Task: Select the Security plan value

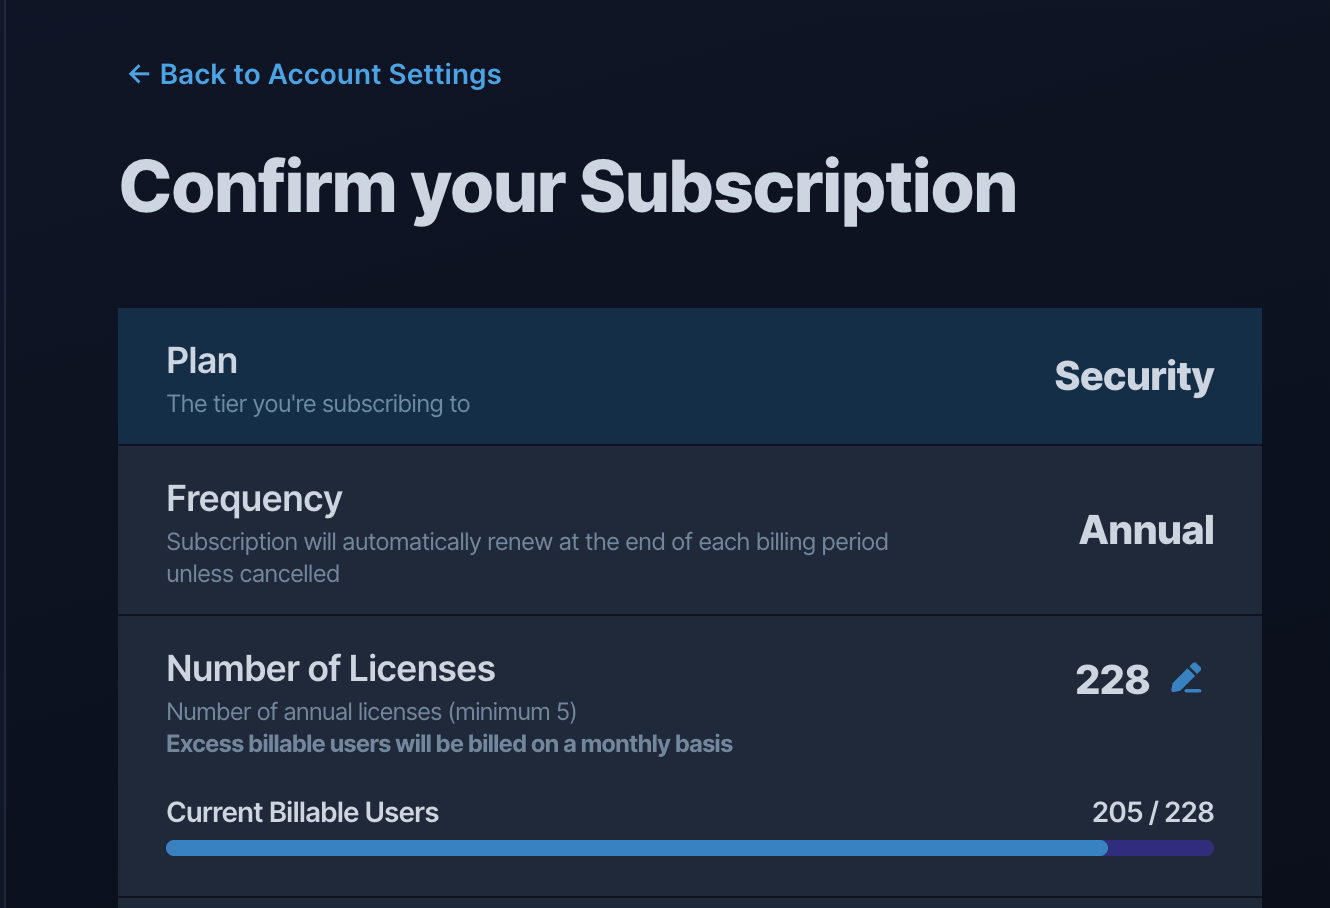Action: [1134, 376]
